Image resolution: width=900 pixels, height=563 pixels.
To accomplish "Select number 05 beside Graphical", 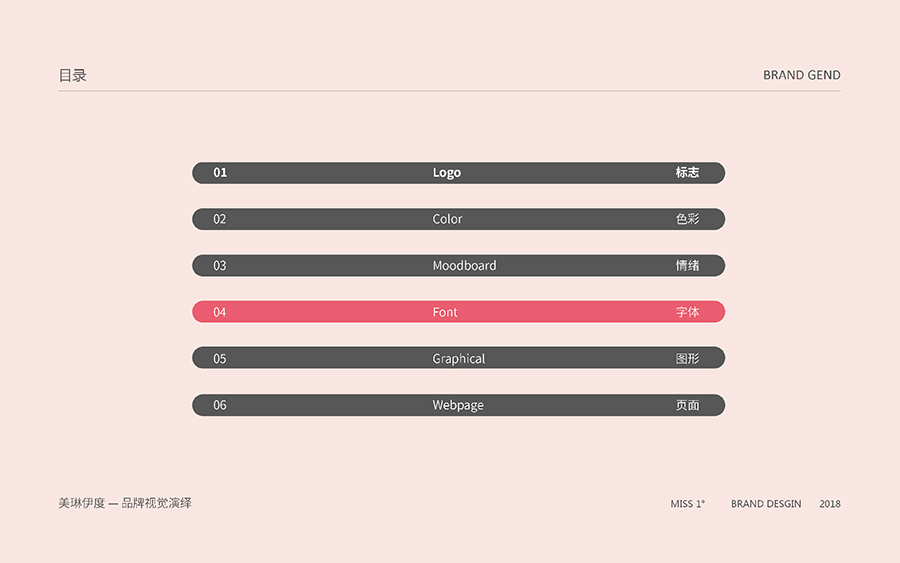I will coord(220,359).
